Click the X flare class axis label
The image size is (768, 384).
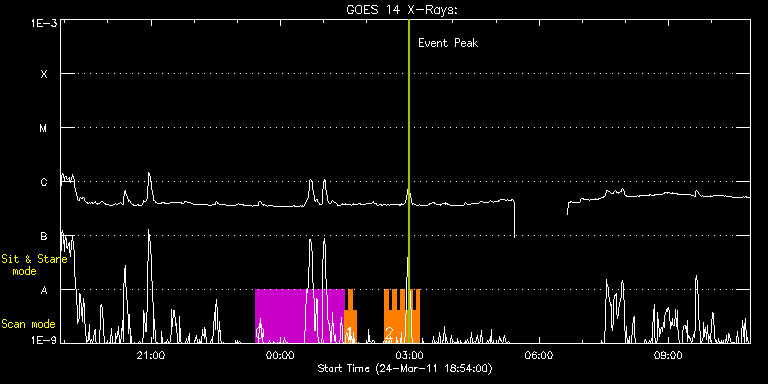click(44, 74)
